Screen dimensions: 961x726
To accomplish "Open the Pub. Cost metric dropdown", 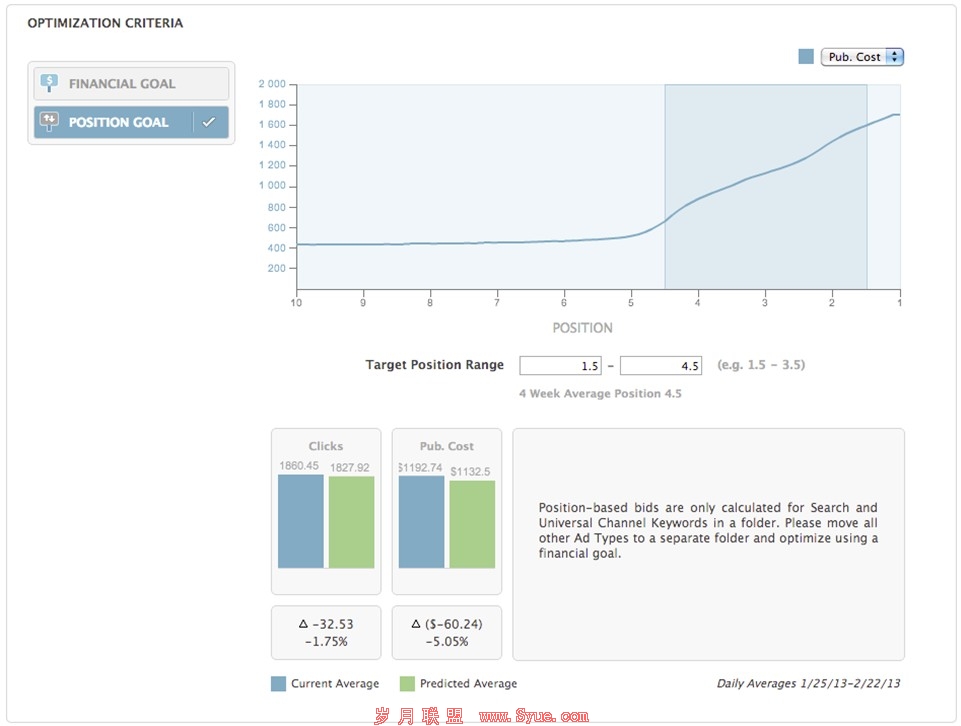I will [x=861, y=57].
